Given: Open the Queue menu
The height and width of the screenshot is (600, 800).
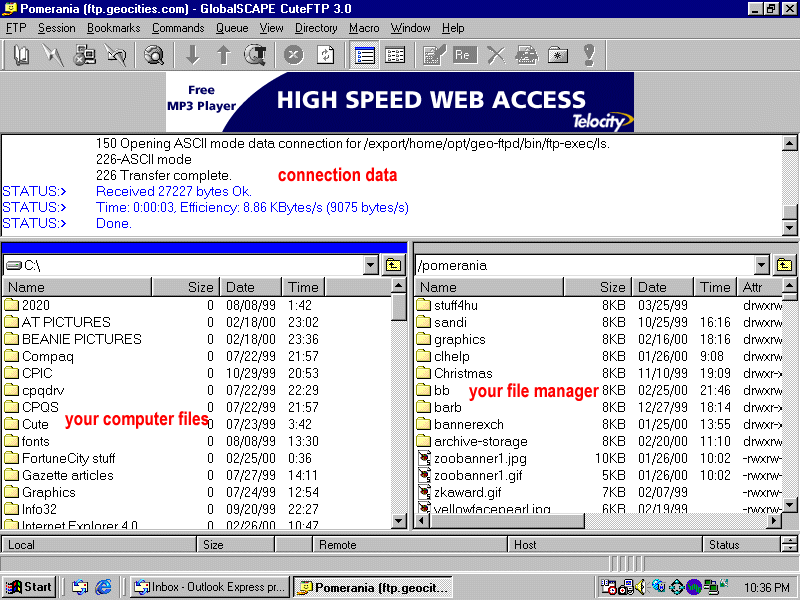Looking at the screenshot, I should tap(232, 28).
